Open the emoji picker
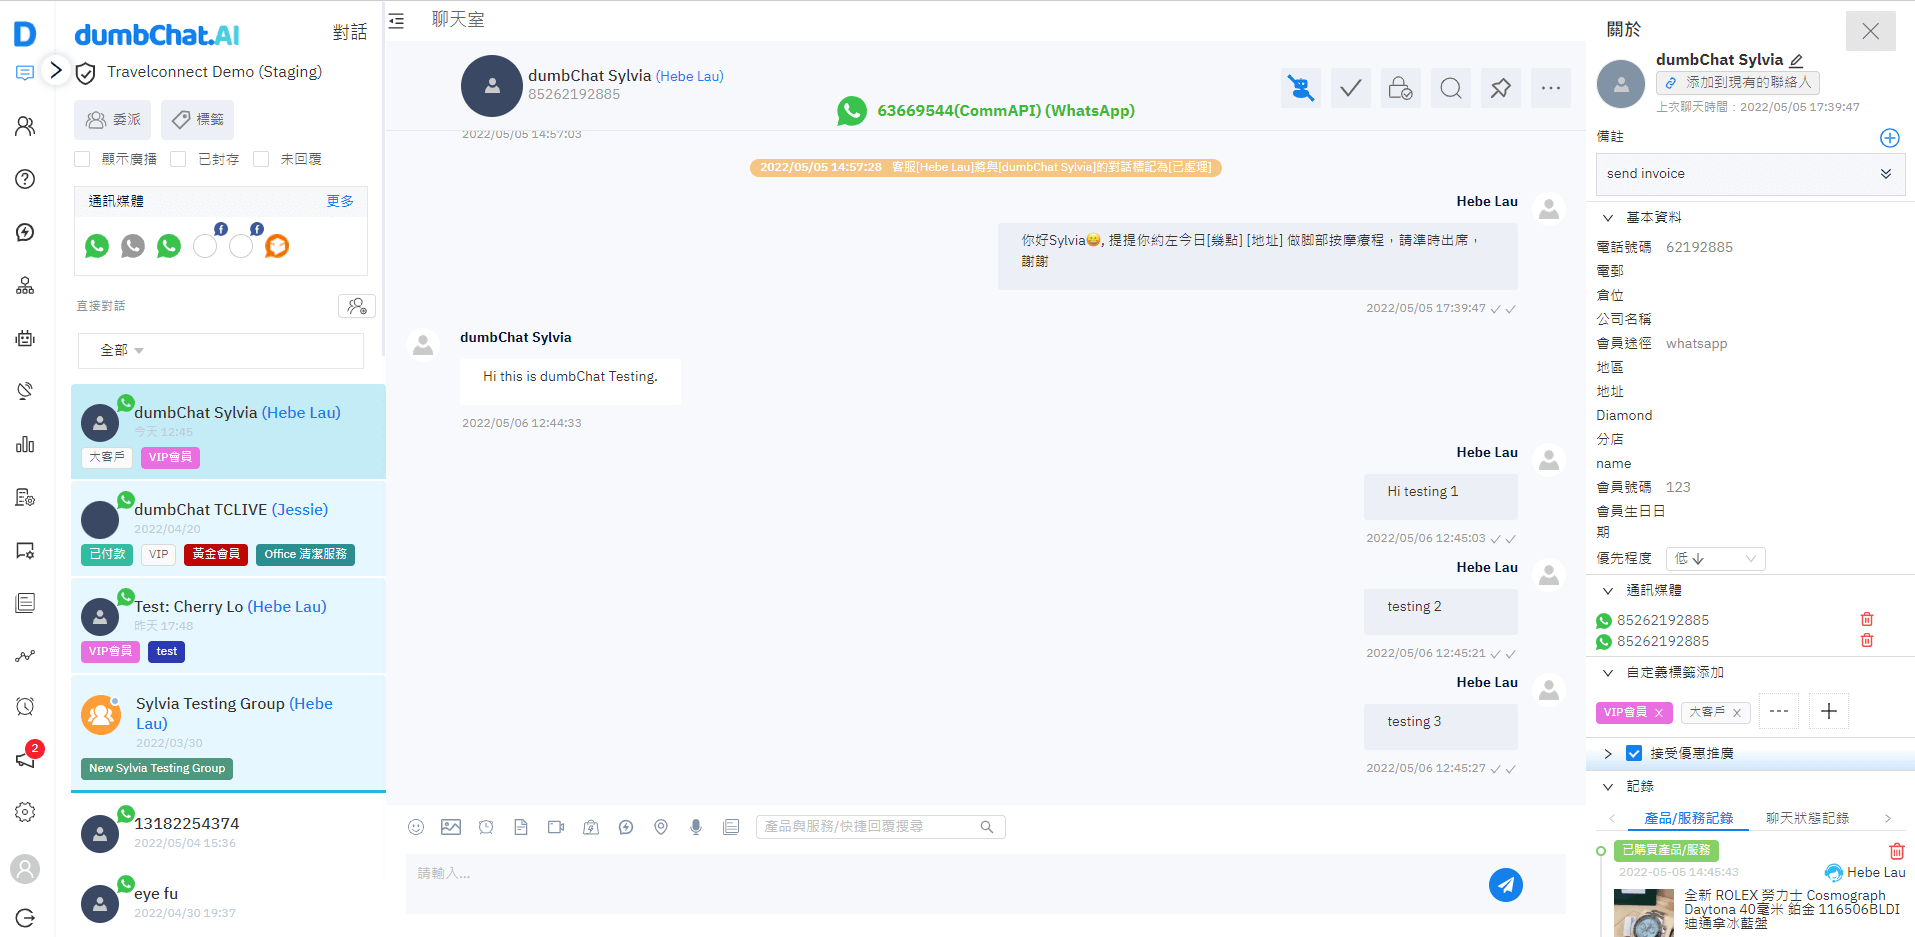 (x=416, y=827)
